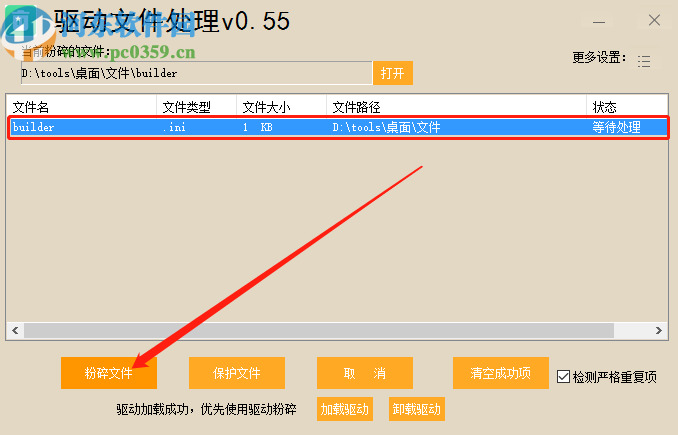Sort by the 文件类型 column header

tap(196, 107)
